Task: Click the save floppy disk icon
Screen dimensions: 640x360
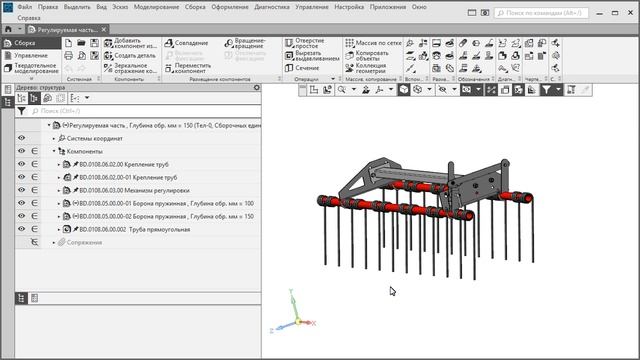Action: click(x=94, y=43)
